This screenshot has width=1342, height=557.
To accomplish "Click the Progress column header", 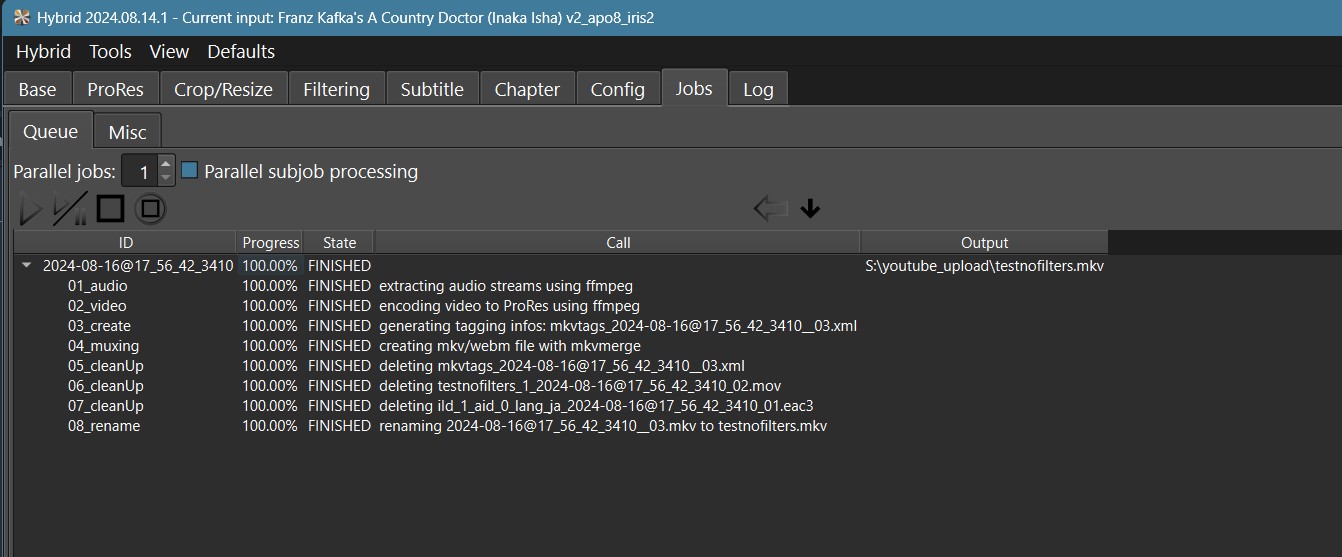I will [270, 242].
